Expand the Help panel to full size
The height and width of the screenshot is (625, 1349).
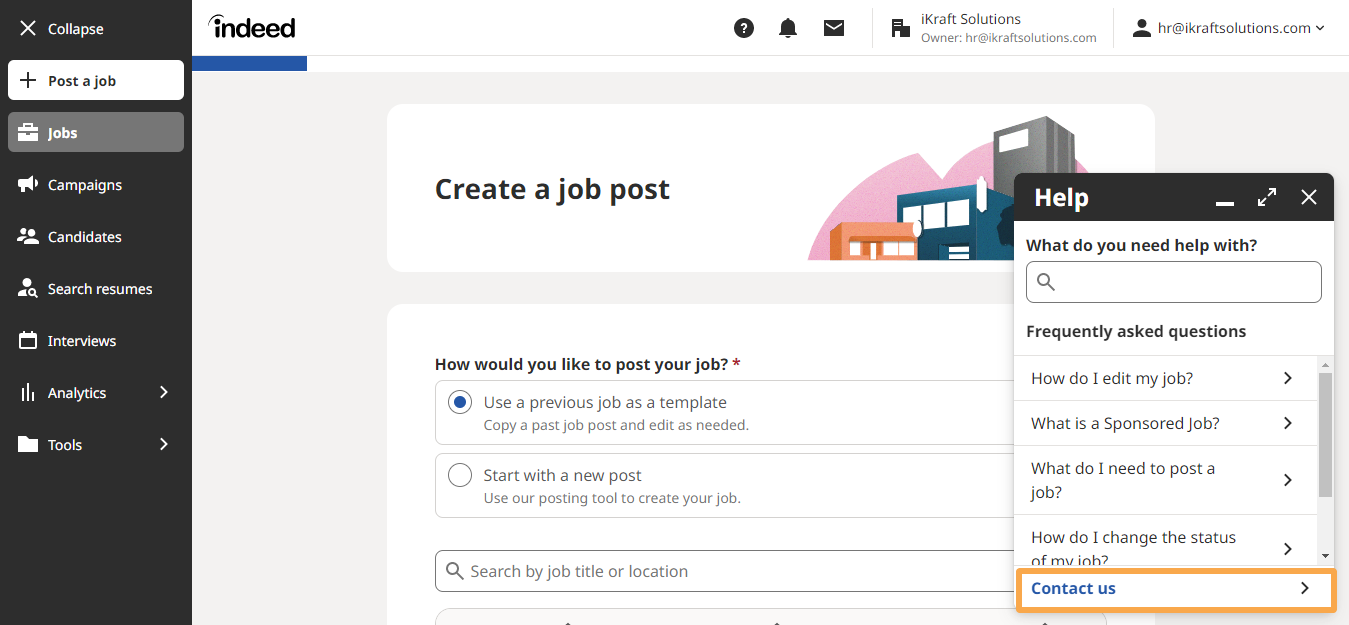pos(1267,197)
